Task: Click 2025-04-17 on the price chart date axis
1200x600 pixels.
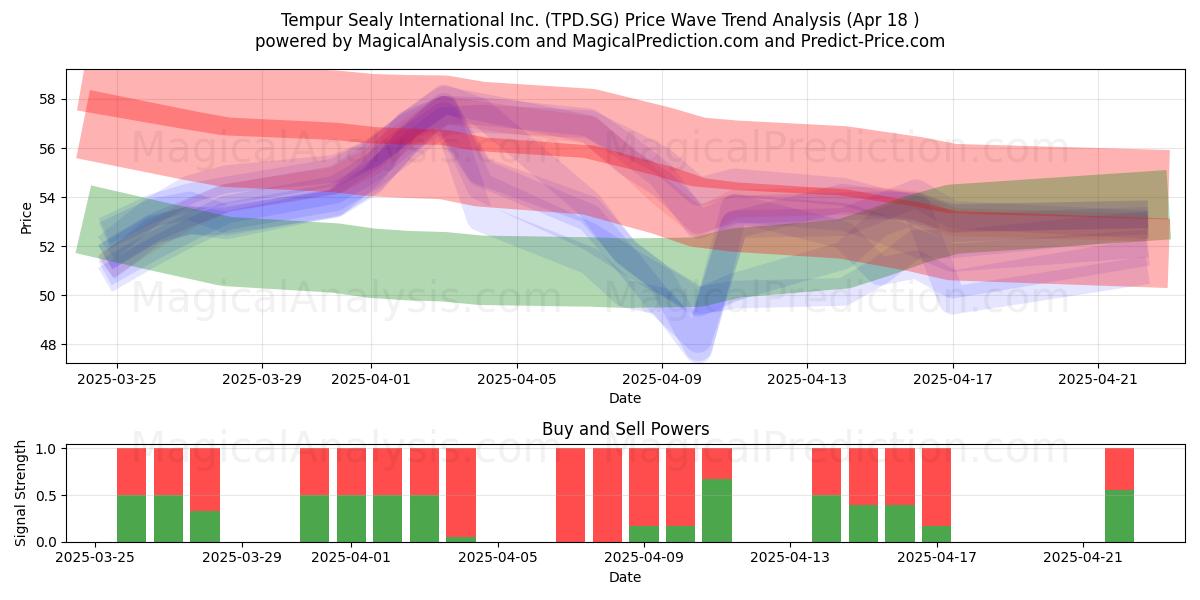Action: click(953, 379)
